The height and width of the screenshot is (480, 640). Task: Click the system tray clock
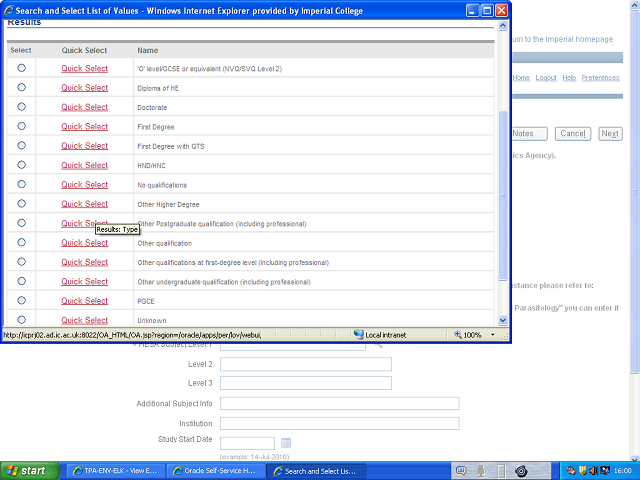(620, 470)
